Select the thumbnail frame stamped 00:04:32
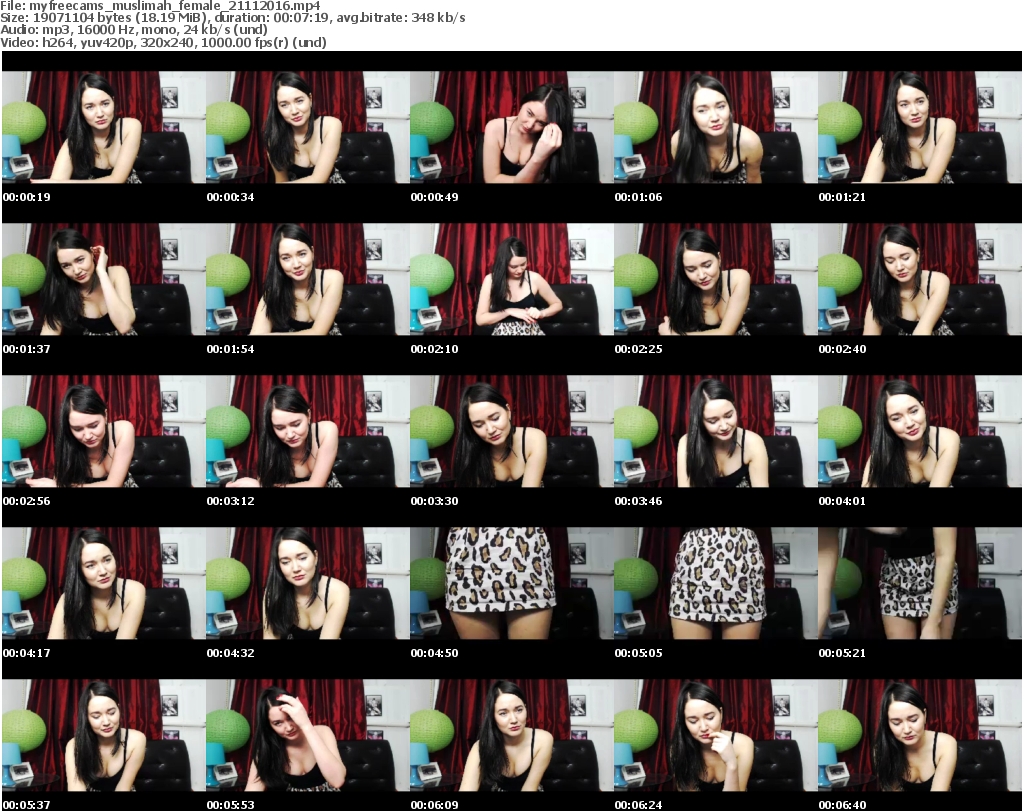 pos(308,584)
